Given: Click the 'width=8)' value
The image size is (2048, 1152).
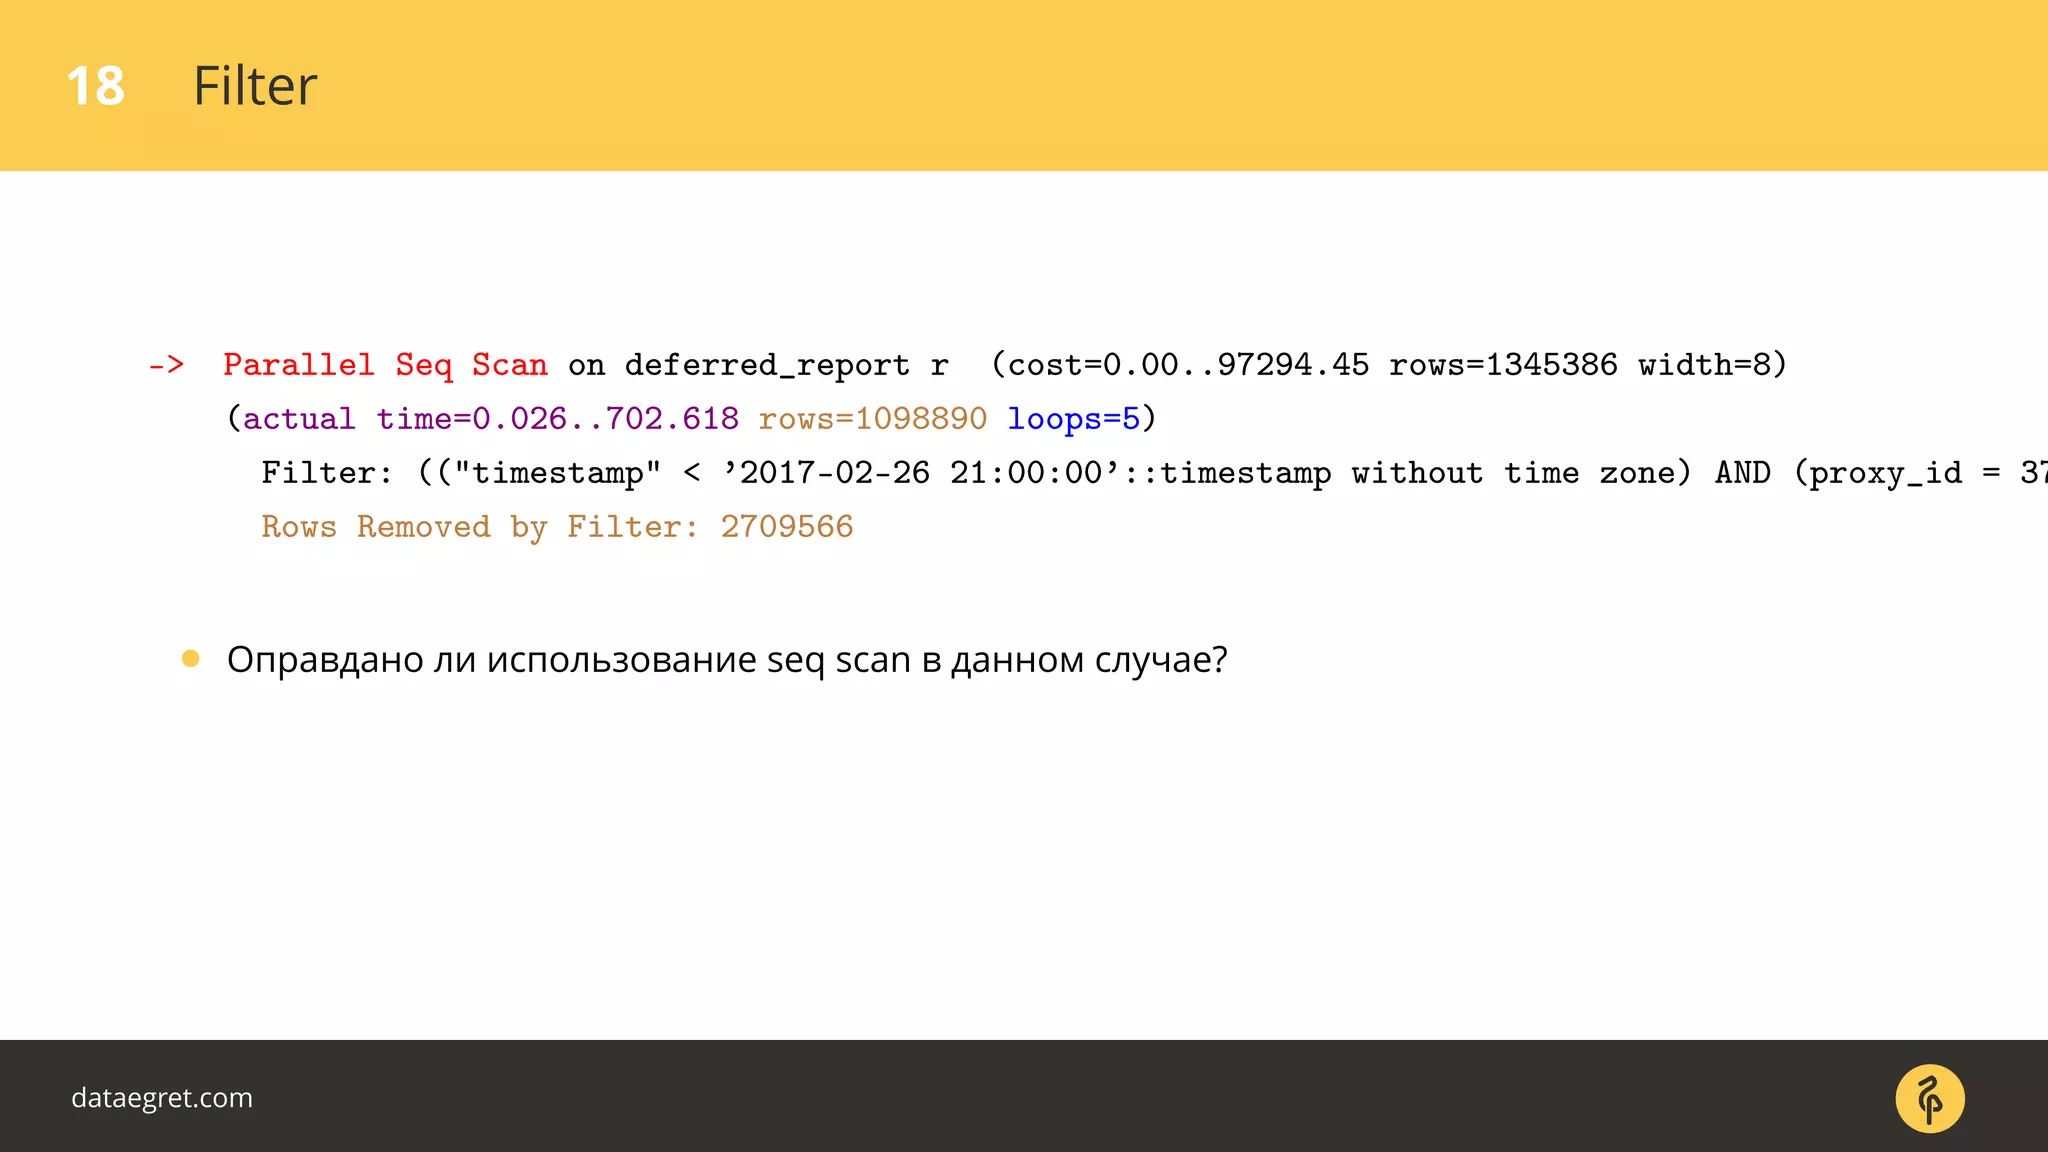Looking at the screenshot, I should click(x=1713, y=365).
